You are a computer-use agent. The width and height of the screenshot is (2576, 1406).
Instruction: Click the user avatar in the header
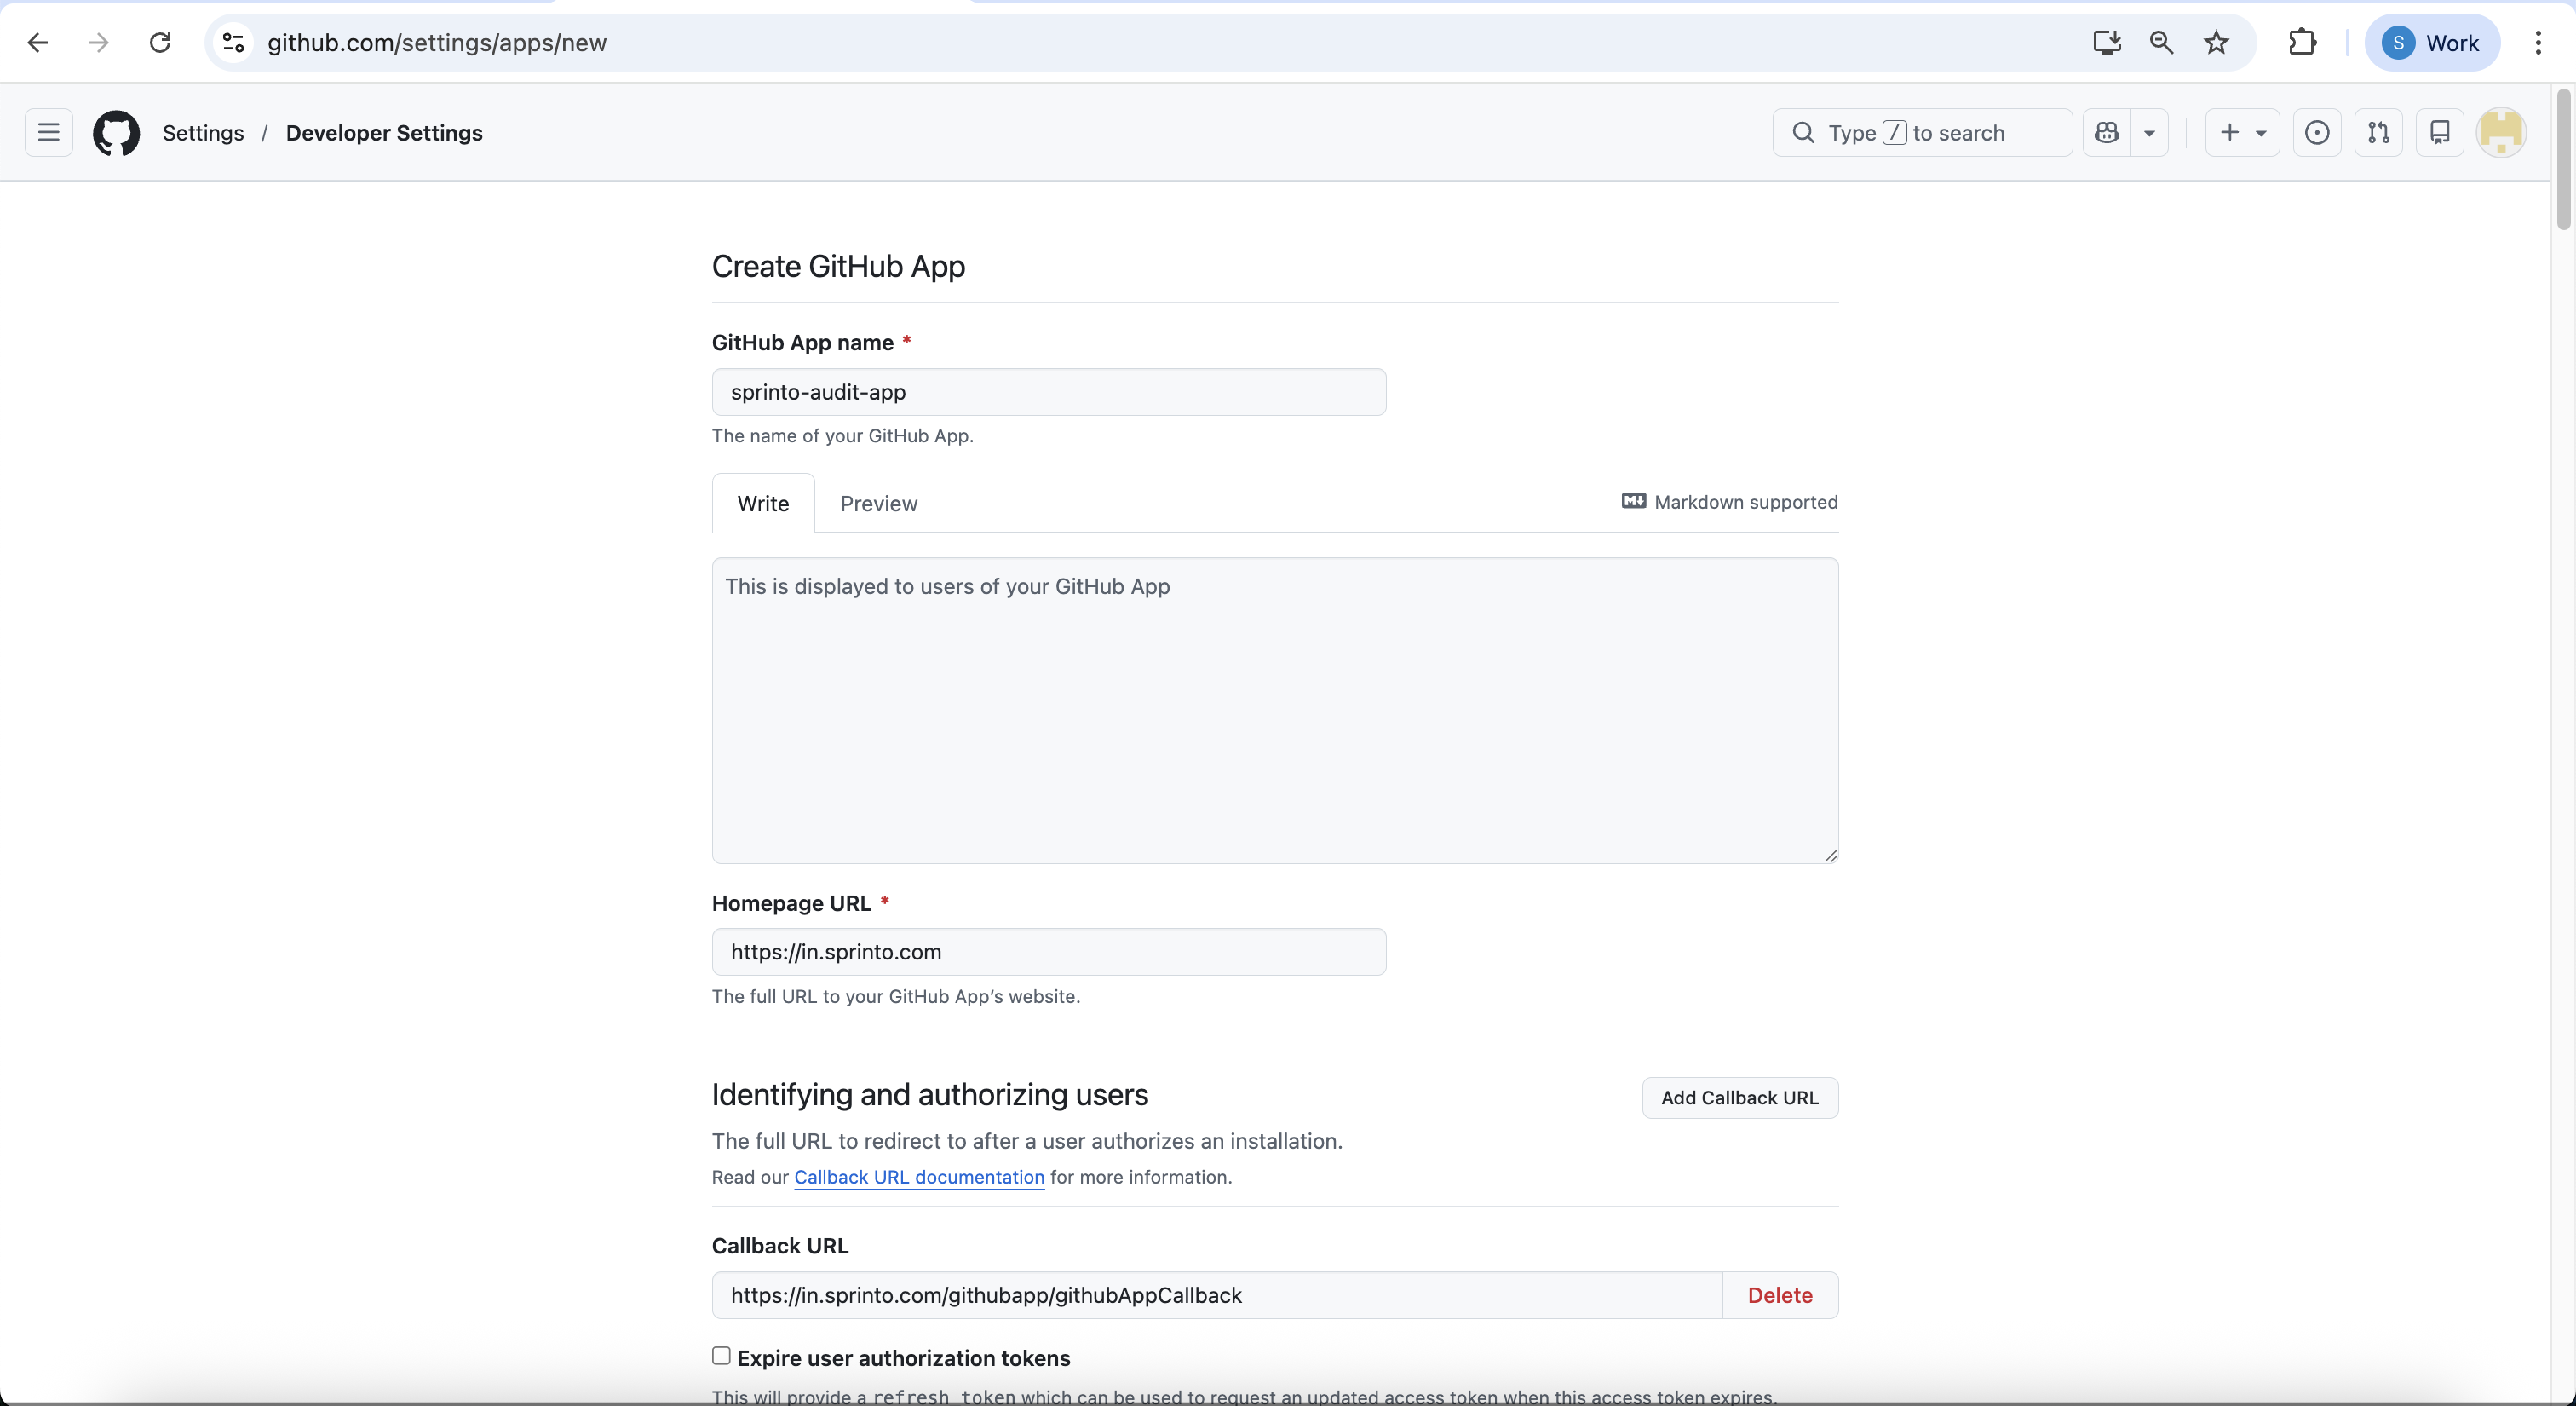2501,133
